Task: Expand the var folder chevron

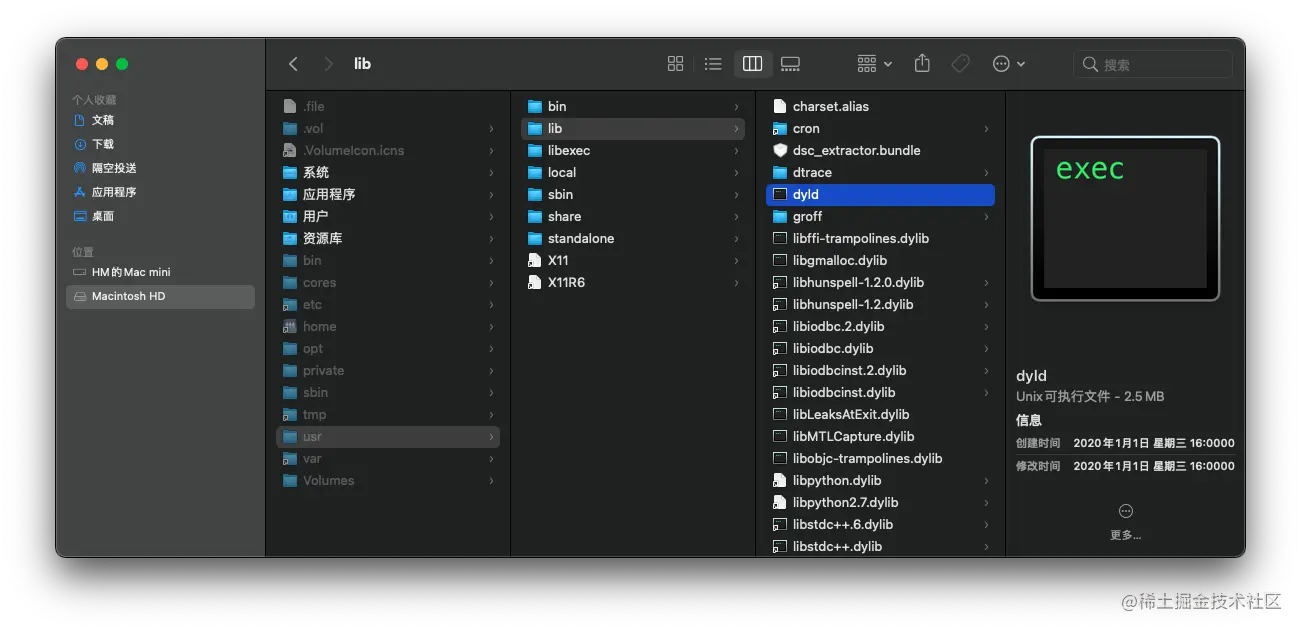Action: tap(491, 458)
